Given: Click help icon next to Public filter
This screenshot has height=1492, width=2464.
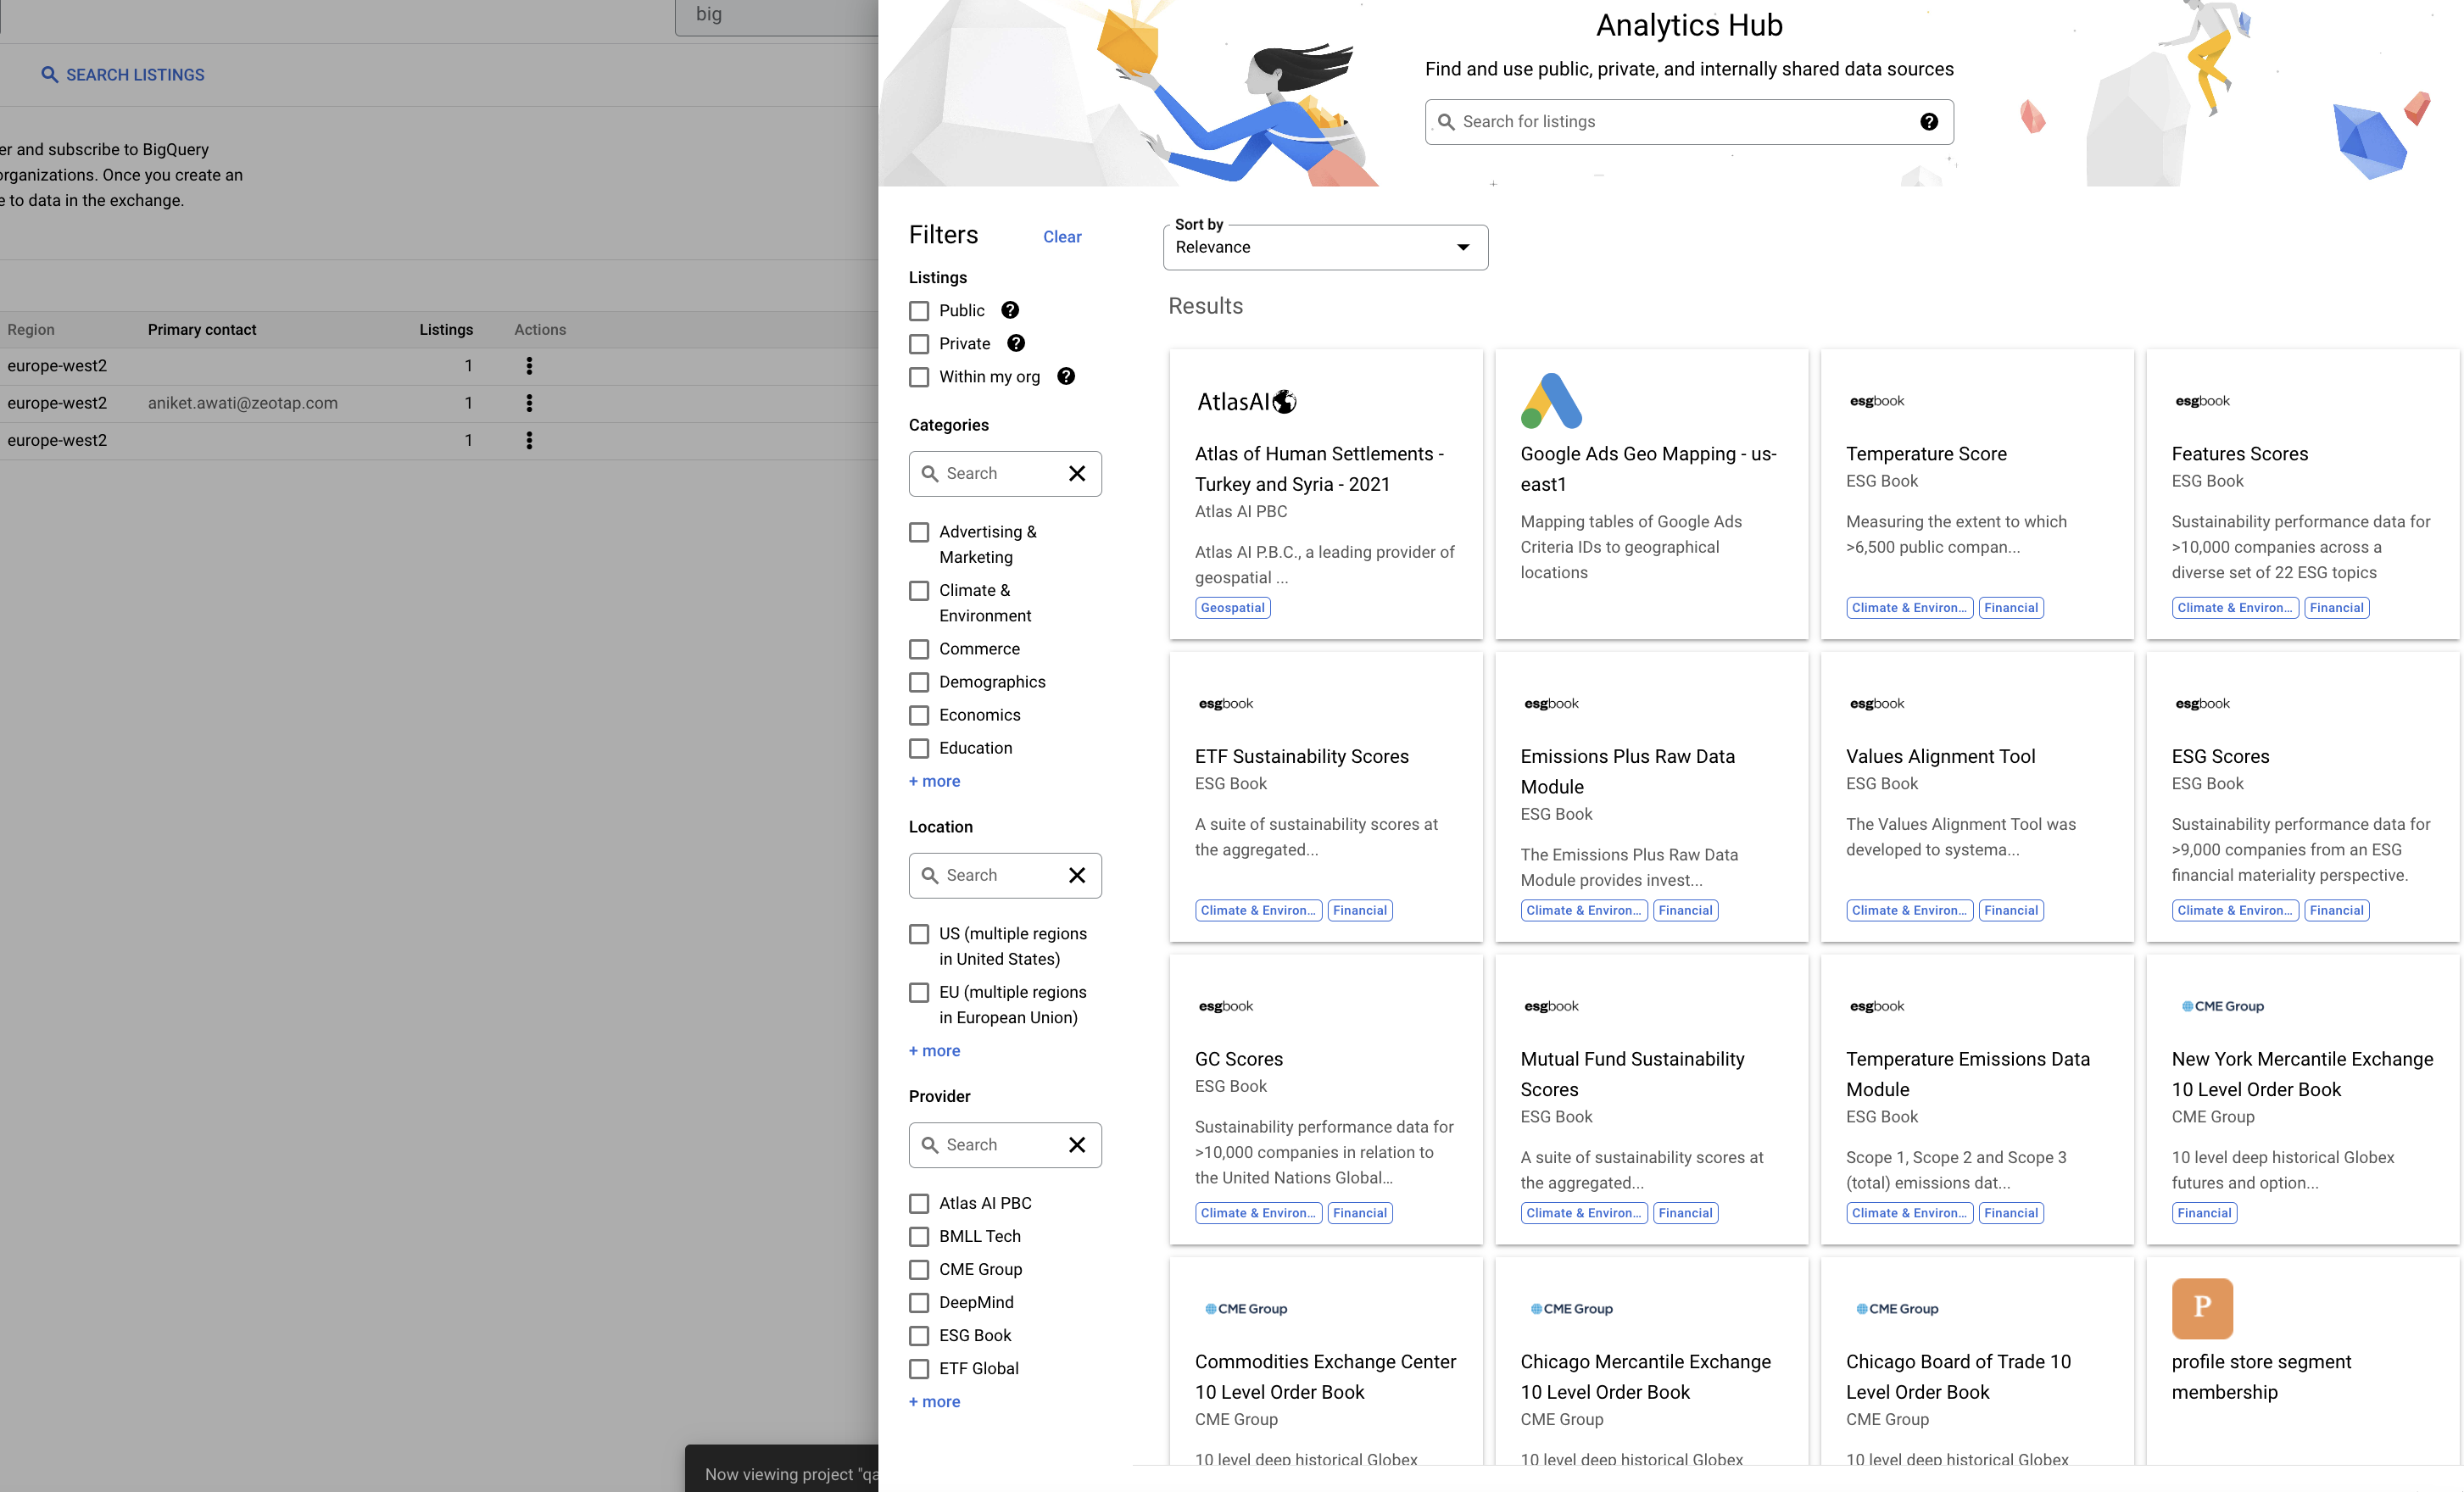Looking at the screenshot, I should click(x=1010, y=310).
